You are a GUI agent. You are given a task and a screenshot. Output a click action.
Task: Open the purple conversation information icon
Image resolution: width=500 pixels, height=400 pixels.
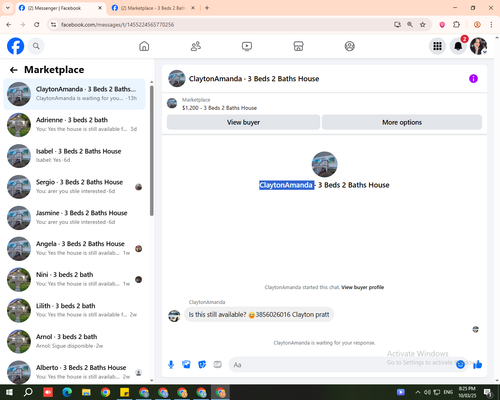pyautogui.click(x=473, y=79)
